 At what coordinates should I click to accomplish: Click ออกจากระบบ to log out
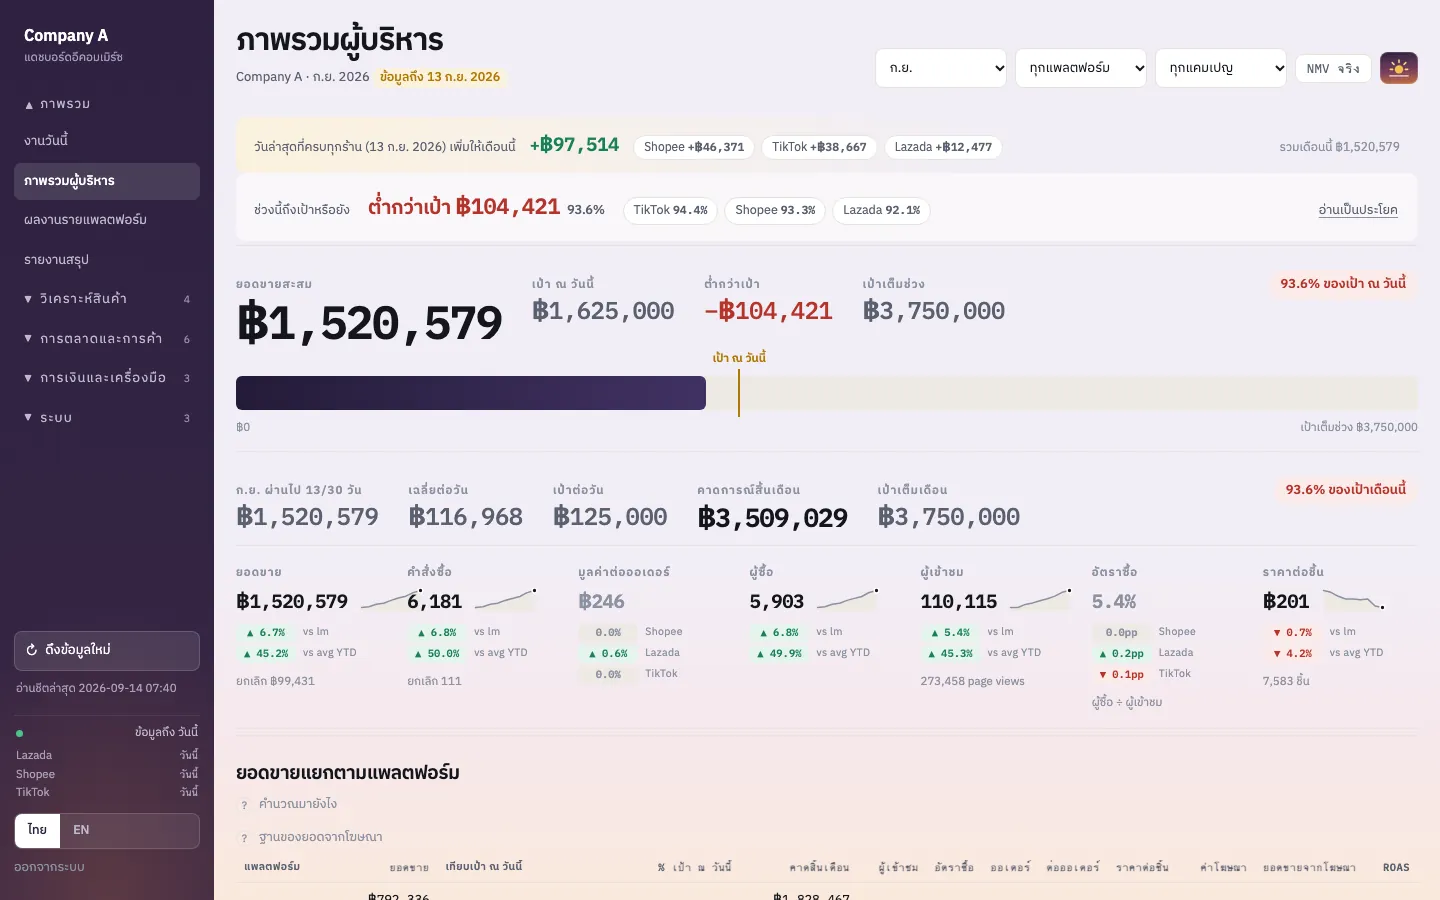[x=50, y=867]
